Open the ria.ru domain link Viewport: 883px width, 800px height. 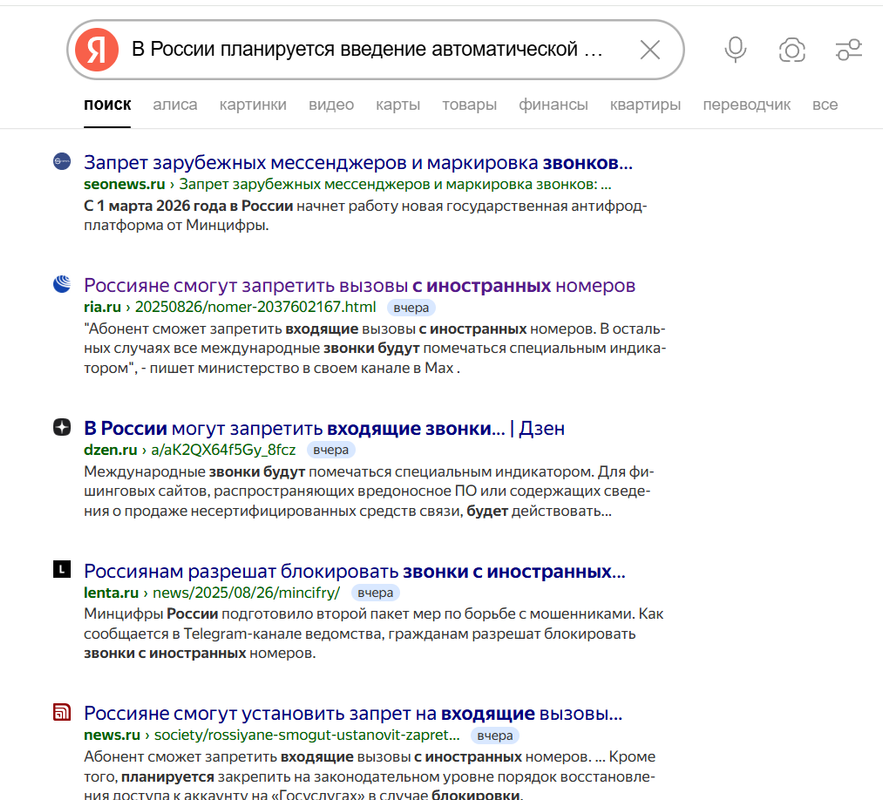point(102,307)
